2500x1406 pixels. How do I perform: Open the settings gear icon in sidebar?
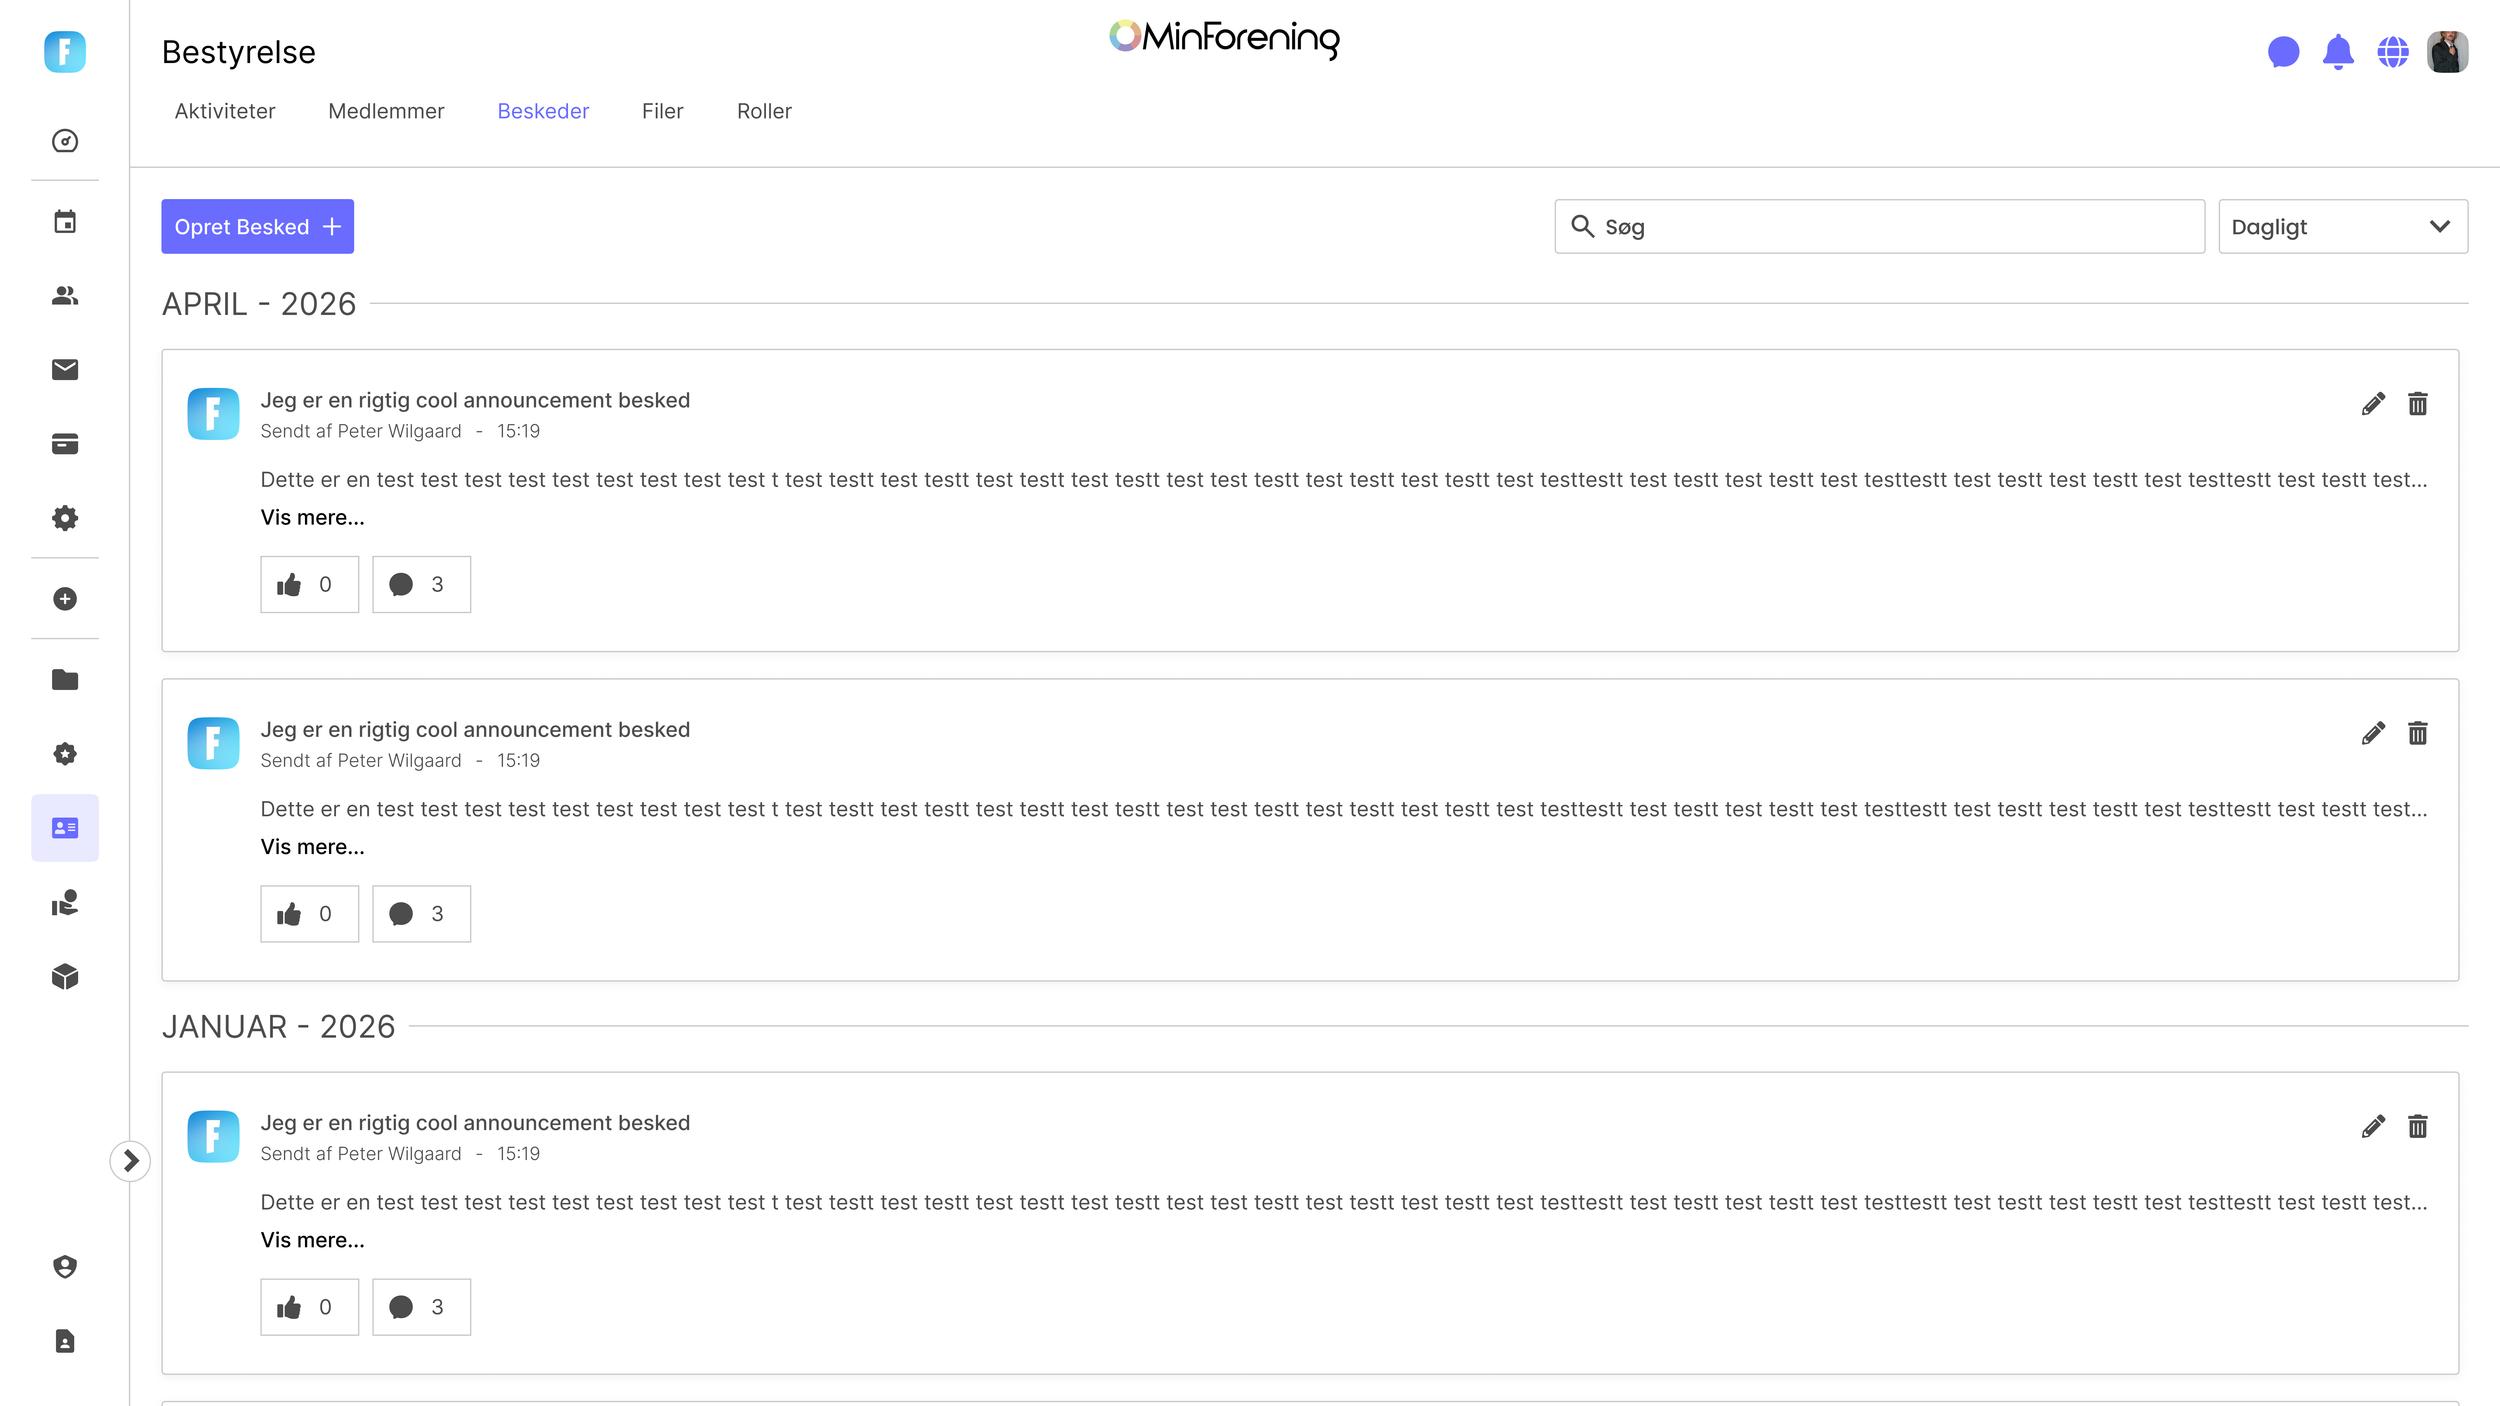(65, 518)
